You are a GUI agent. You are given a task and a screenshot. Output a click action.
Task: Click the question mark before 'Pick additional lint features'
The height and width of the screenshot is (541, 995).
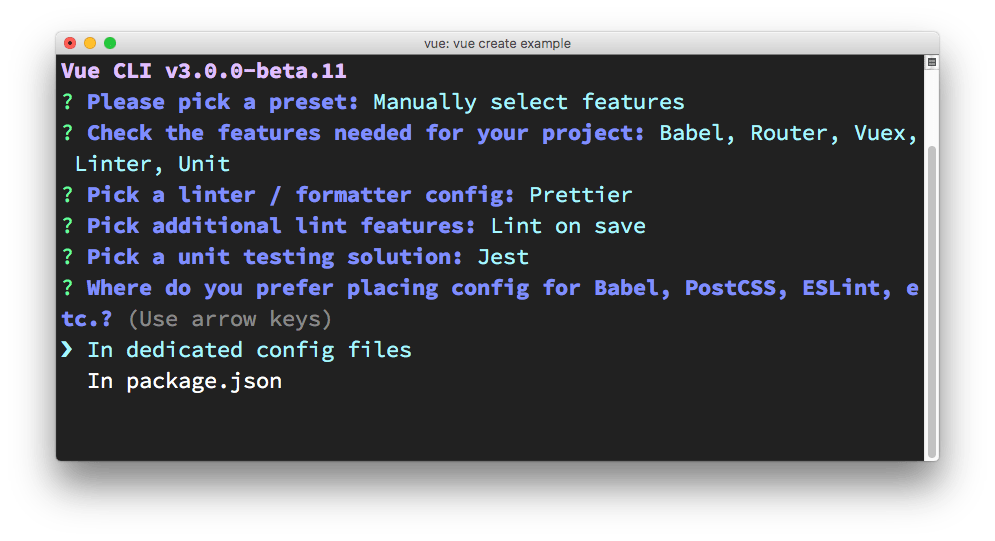coord(67,226)
